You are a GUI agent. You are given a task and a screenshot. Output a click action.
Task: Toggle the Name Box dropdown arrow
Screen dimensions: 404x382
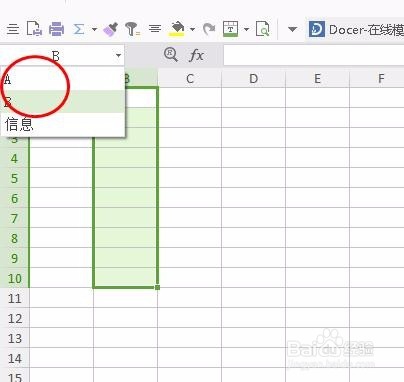[118, 55]
